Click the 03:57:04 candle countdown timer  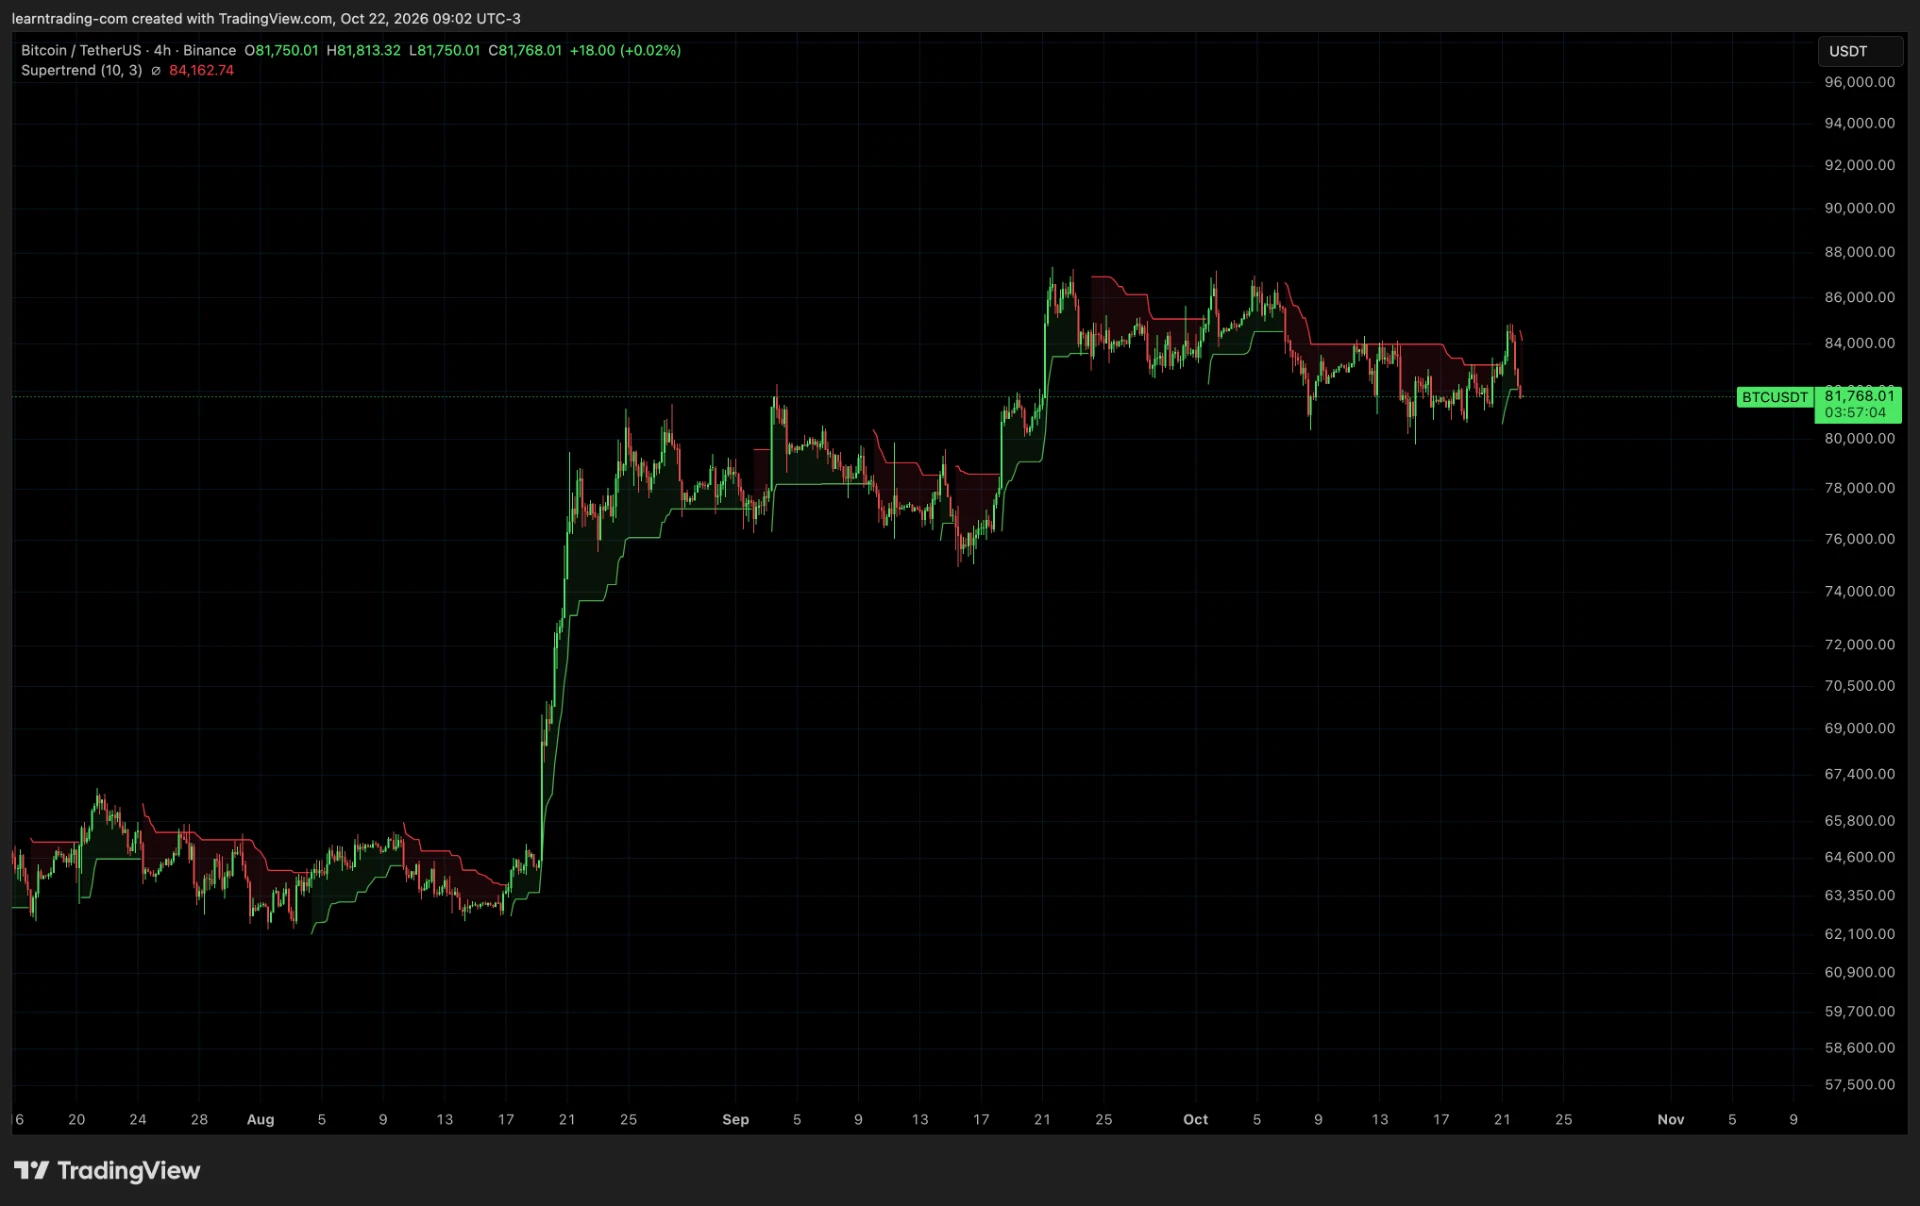point(1855,412)
